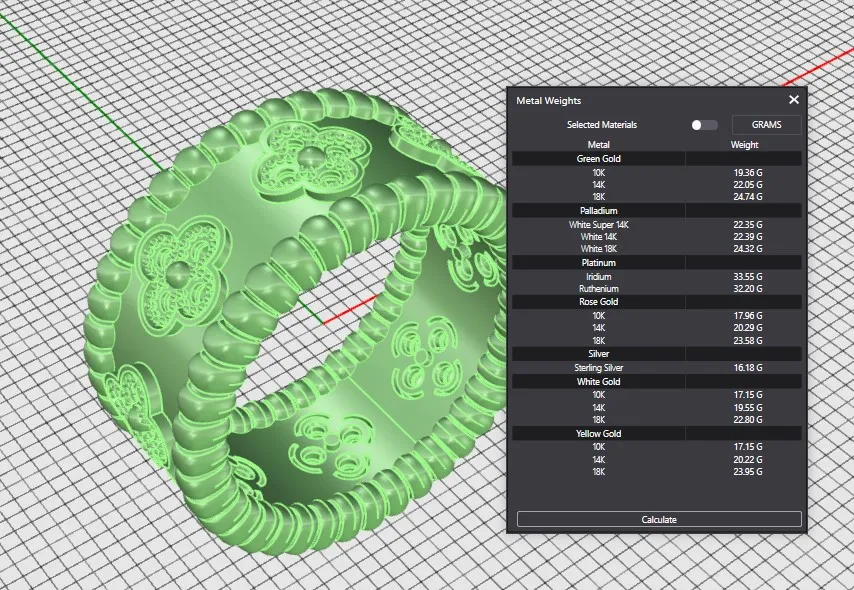Select the White Super 14K row
The height and width of the screenshot is (590, 854).
[x=656, y=224]
